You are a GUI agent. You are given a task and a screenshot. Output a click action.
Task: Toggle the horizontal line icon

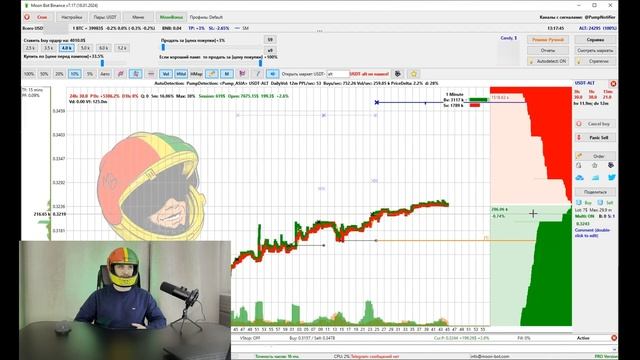point(151,74)
